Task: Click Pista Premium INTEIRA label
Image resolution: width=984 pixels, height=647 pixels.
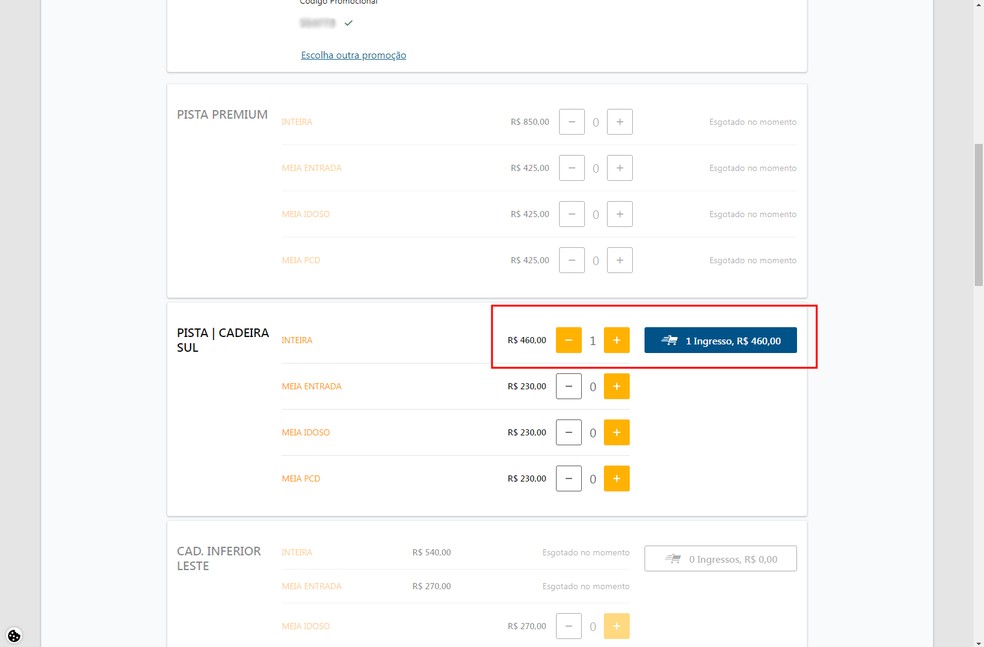Action: point(297,122)
